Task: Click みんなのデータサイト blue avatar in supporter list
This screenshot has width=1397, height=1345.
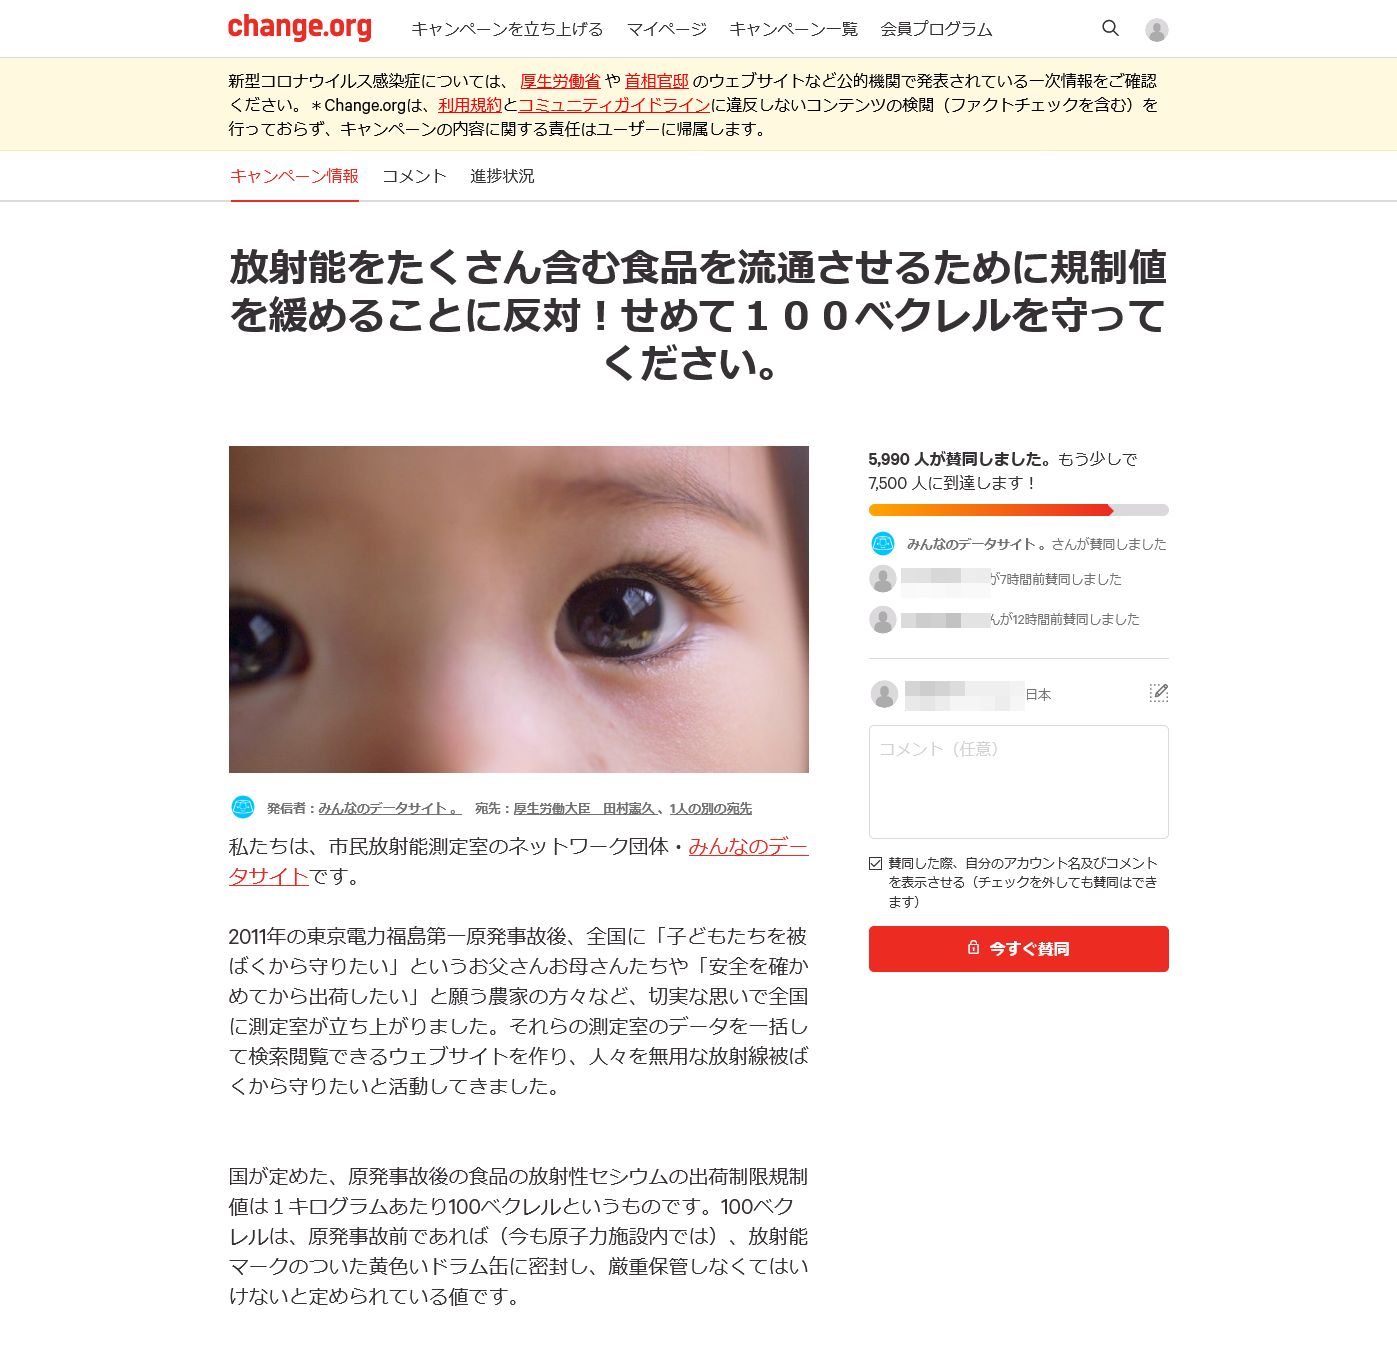Action: coord(883,544)
